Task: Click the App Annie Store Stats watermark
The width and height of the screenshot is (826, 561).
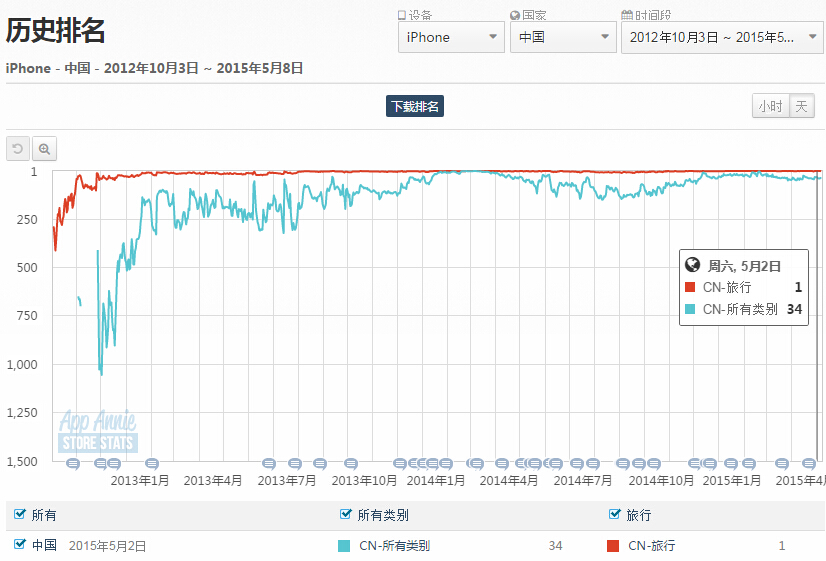Action: pos(98,431)
